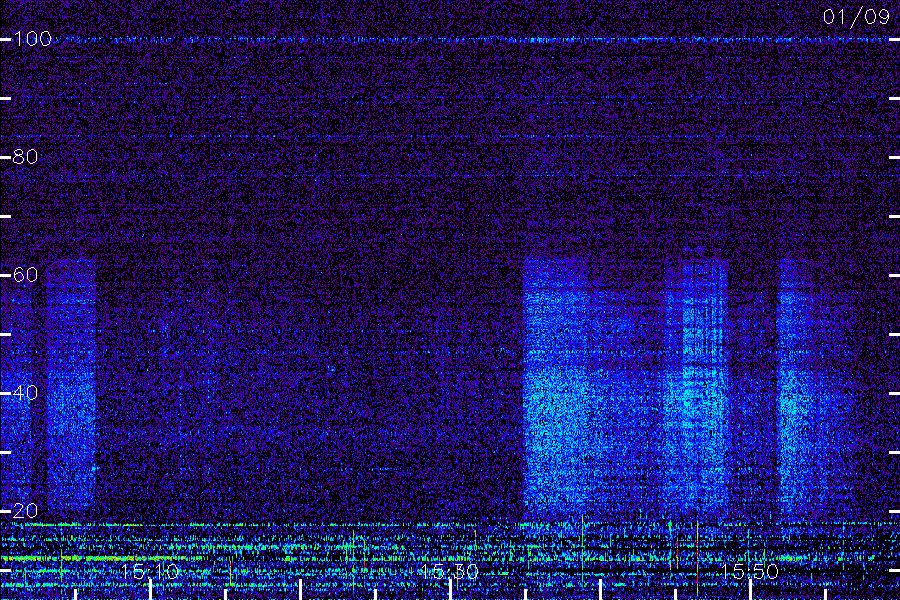Click the 15:10 time axis label
Screen dimensions: 900x600
(x=150, y=571)
